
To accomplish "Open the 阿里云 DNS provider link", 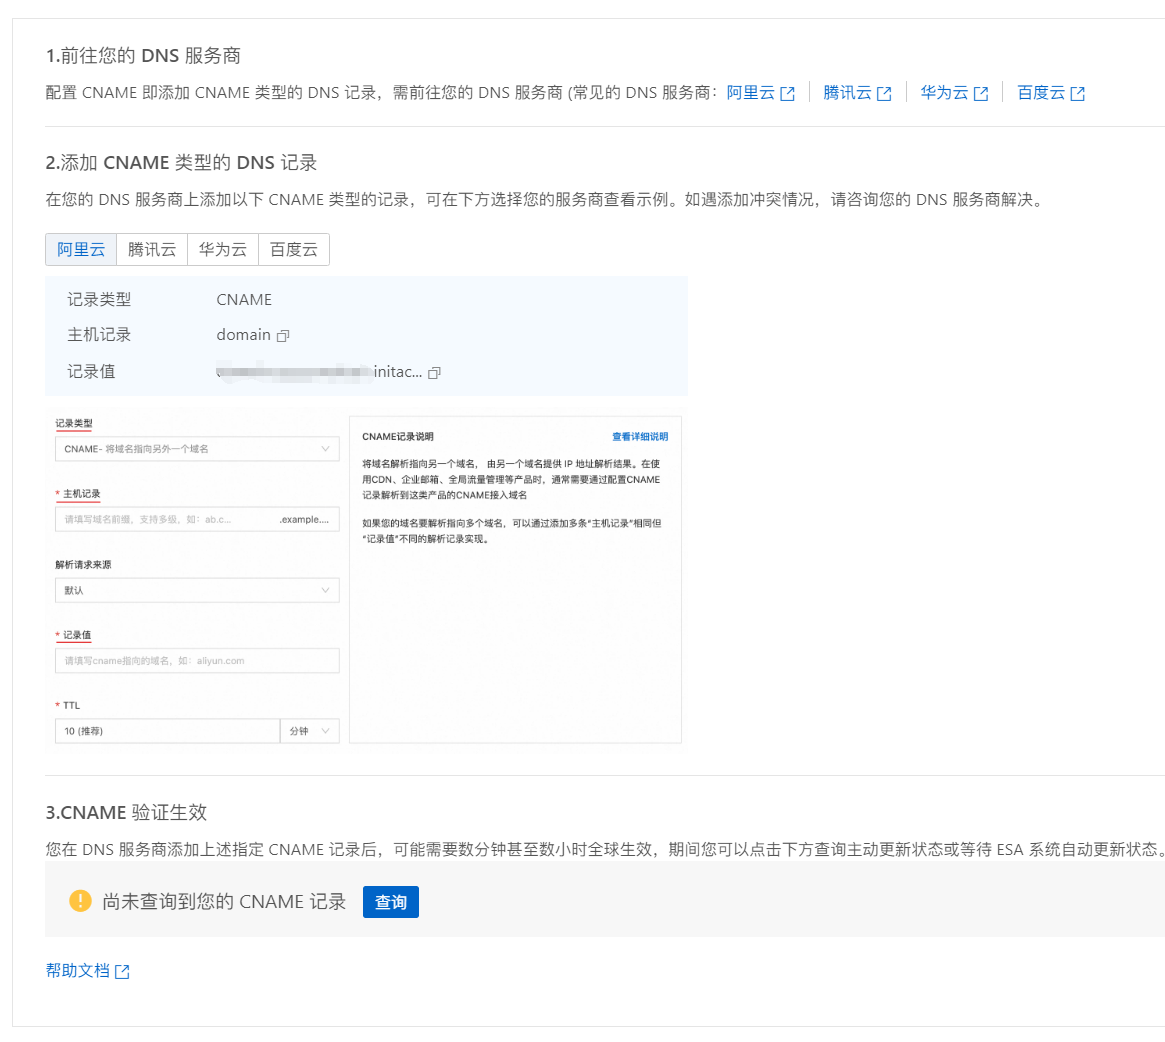I will pyautogui.click(x=751, y=93).
